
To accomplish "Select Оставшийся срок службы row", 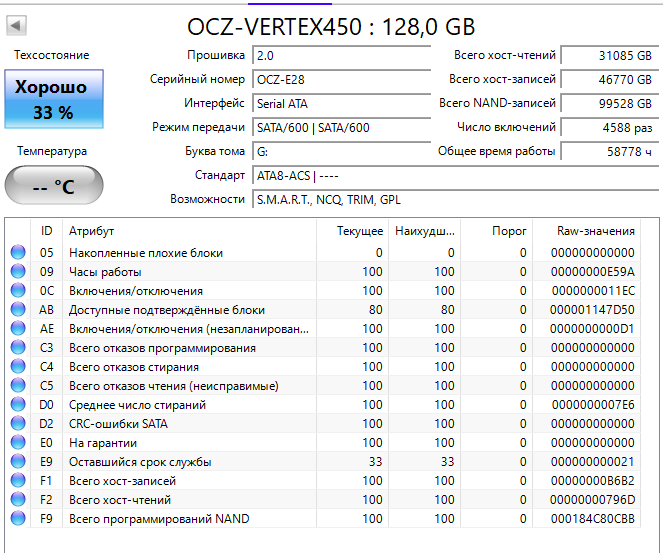I will click(323, 462).
